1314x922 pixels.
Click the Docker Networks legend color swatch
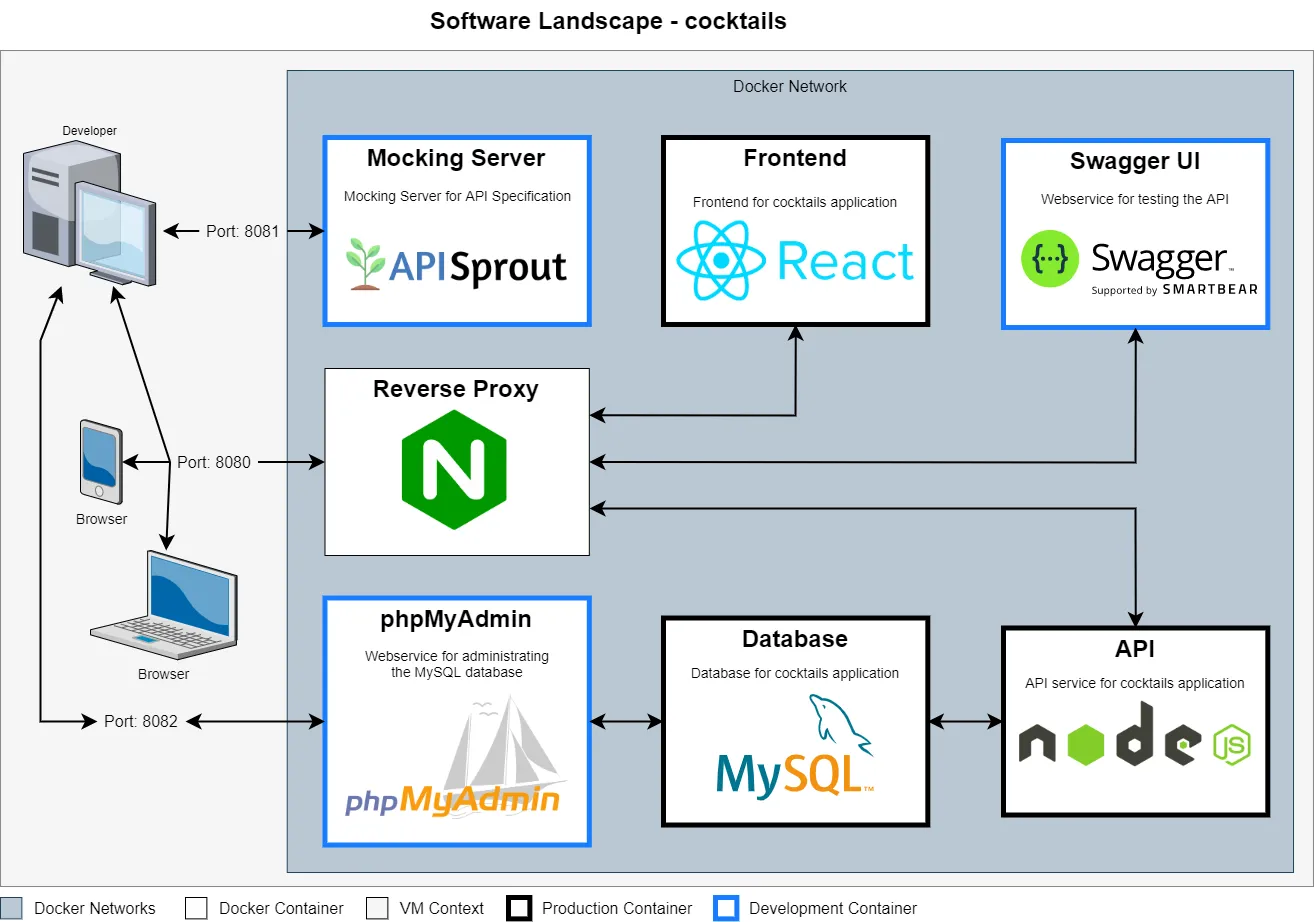(12, 908)
